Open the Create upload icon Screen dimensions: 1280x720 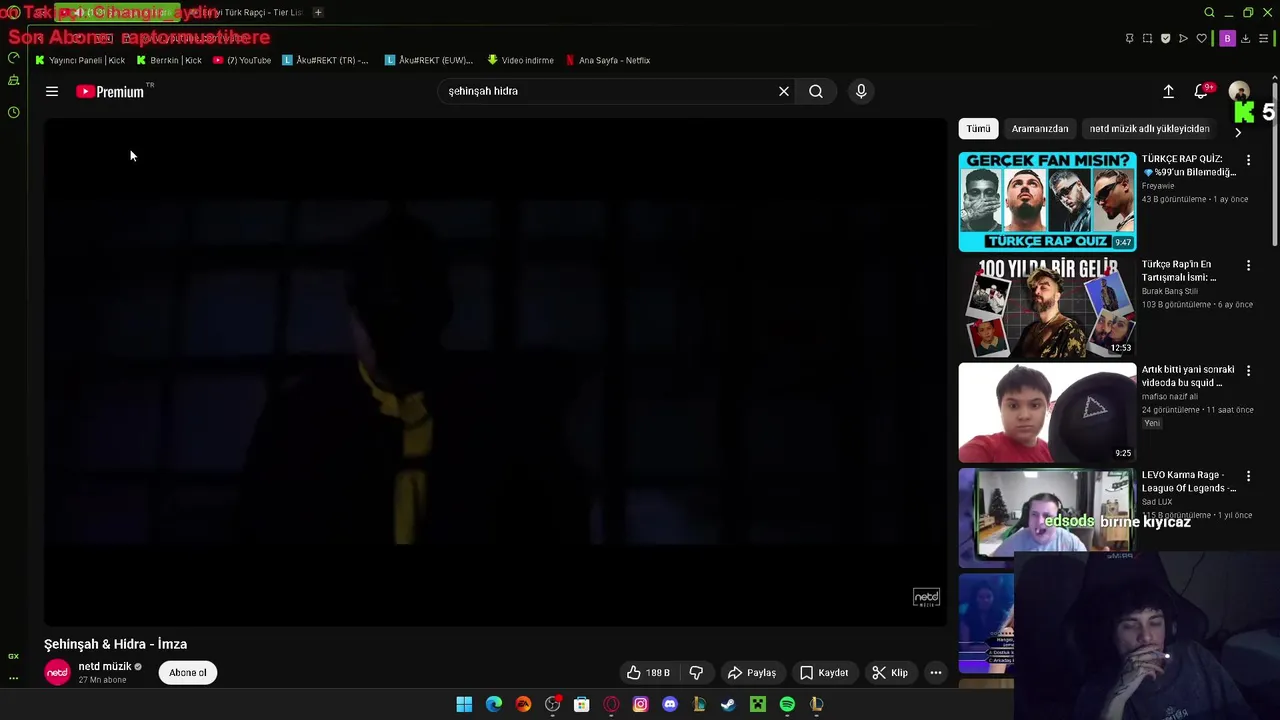point(1168,91)
